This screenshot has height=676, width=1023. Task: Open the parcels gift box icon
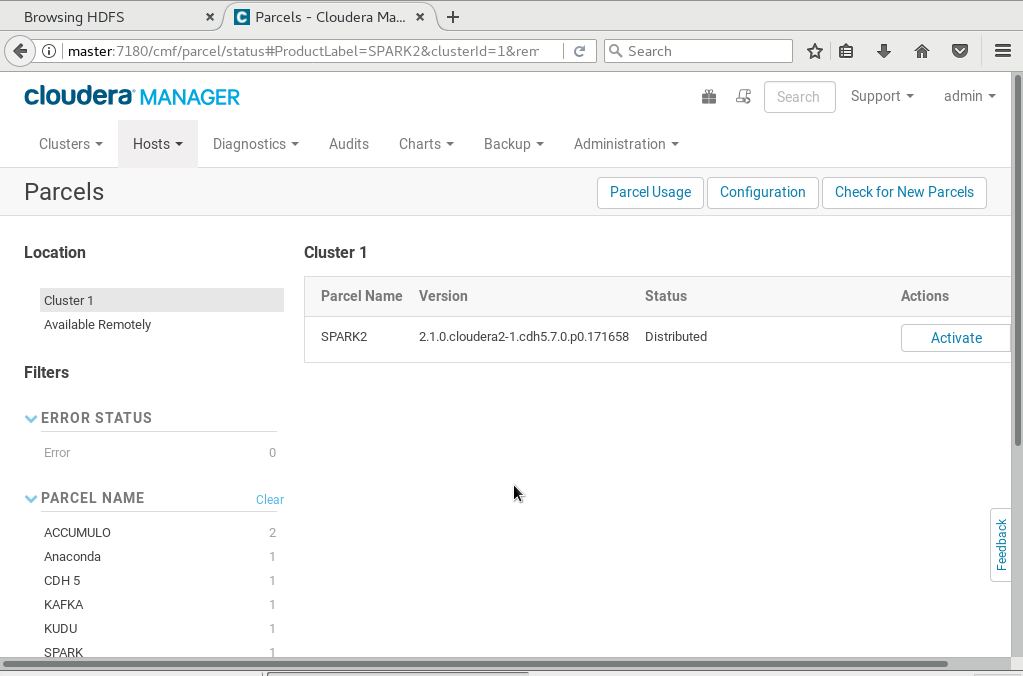[x=709, y=97]
